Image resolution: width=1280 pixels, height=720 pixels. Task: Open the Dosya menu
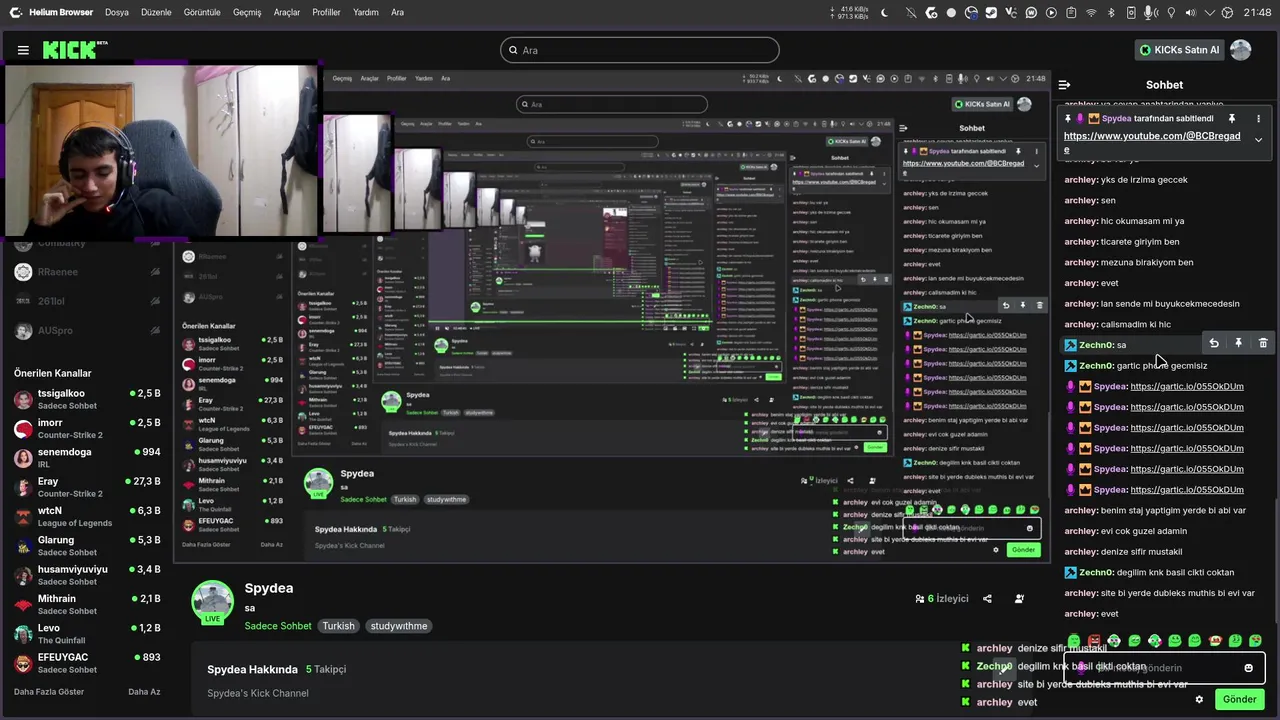click(117, 13)
